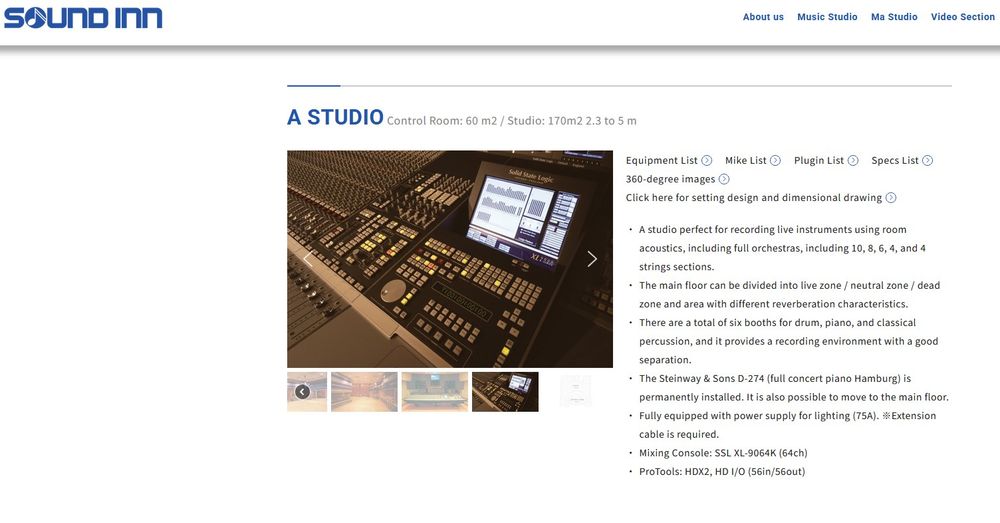Click the ProTools HDX2 HD I/O line
Image resolution: width=1000 pixels, height=523 pixels.
click(722, 472)
